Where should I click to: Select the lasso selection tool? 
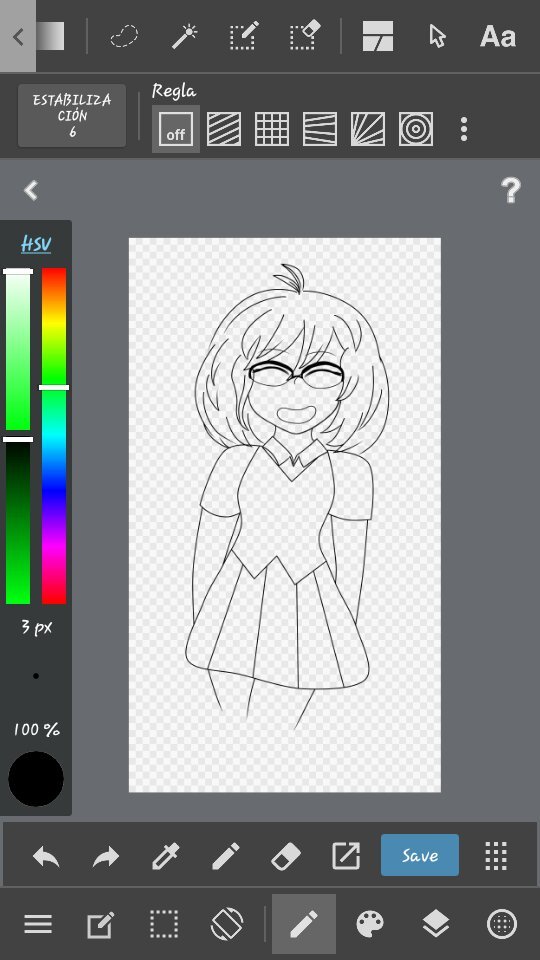(x=124, y=36)
